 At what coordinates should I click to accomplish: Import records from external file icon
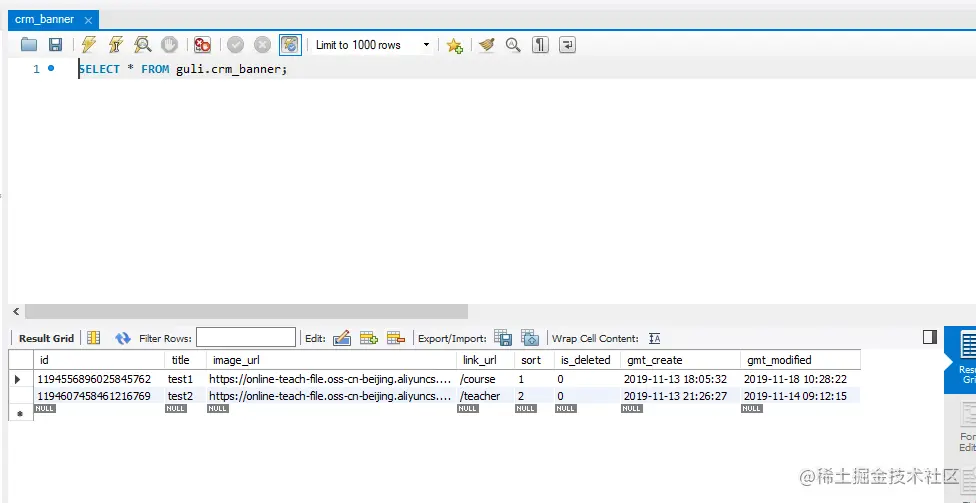click(x=530, y=337)
